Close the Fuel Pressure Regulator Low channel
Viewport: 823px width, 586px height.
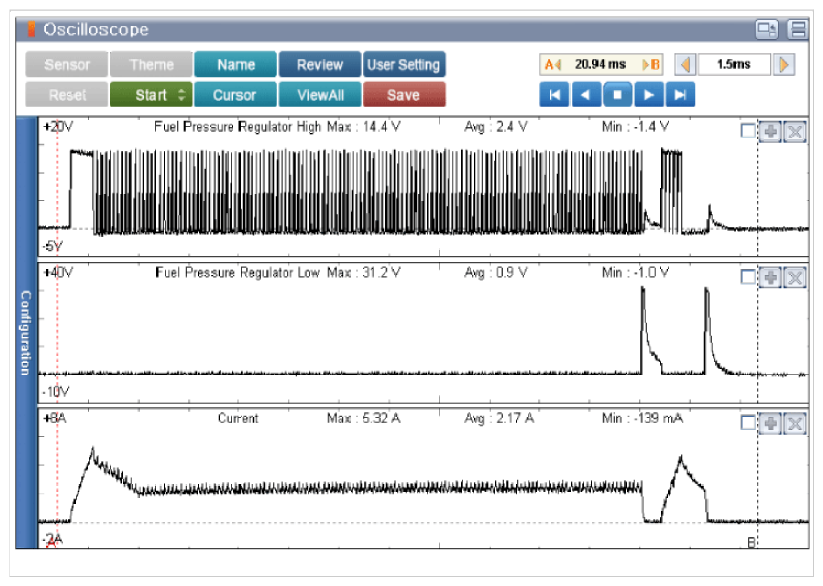[794, 277]
